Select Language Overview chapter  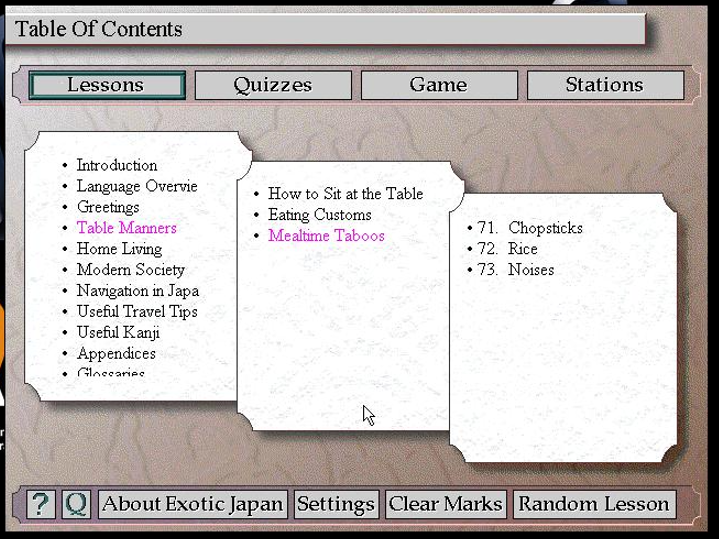tap(137, 186)
